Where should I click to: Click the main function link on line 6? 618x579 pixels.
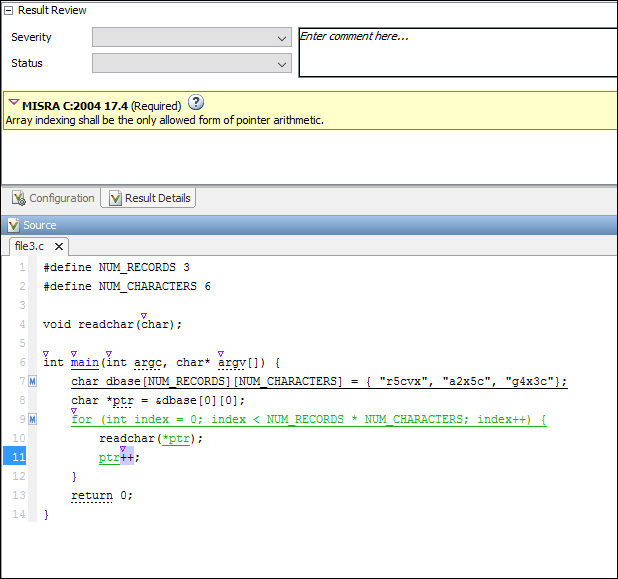pyautogui.click(x=85, y=362)
